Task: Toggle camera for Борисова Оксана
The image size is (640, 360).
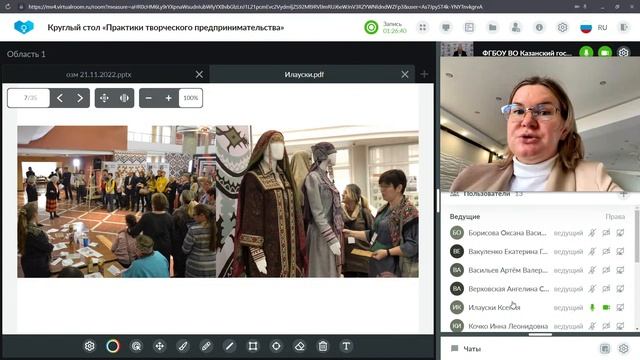Action: pyautogui.click(x=606, y=233)
